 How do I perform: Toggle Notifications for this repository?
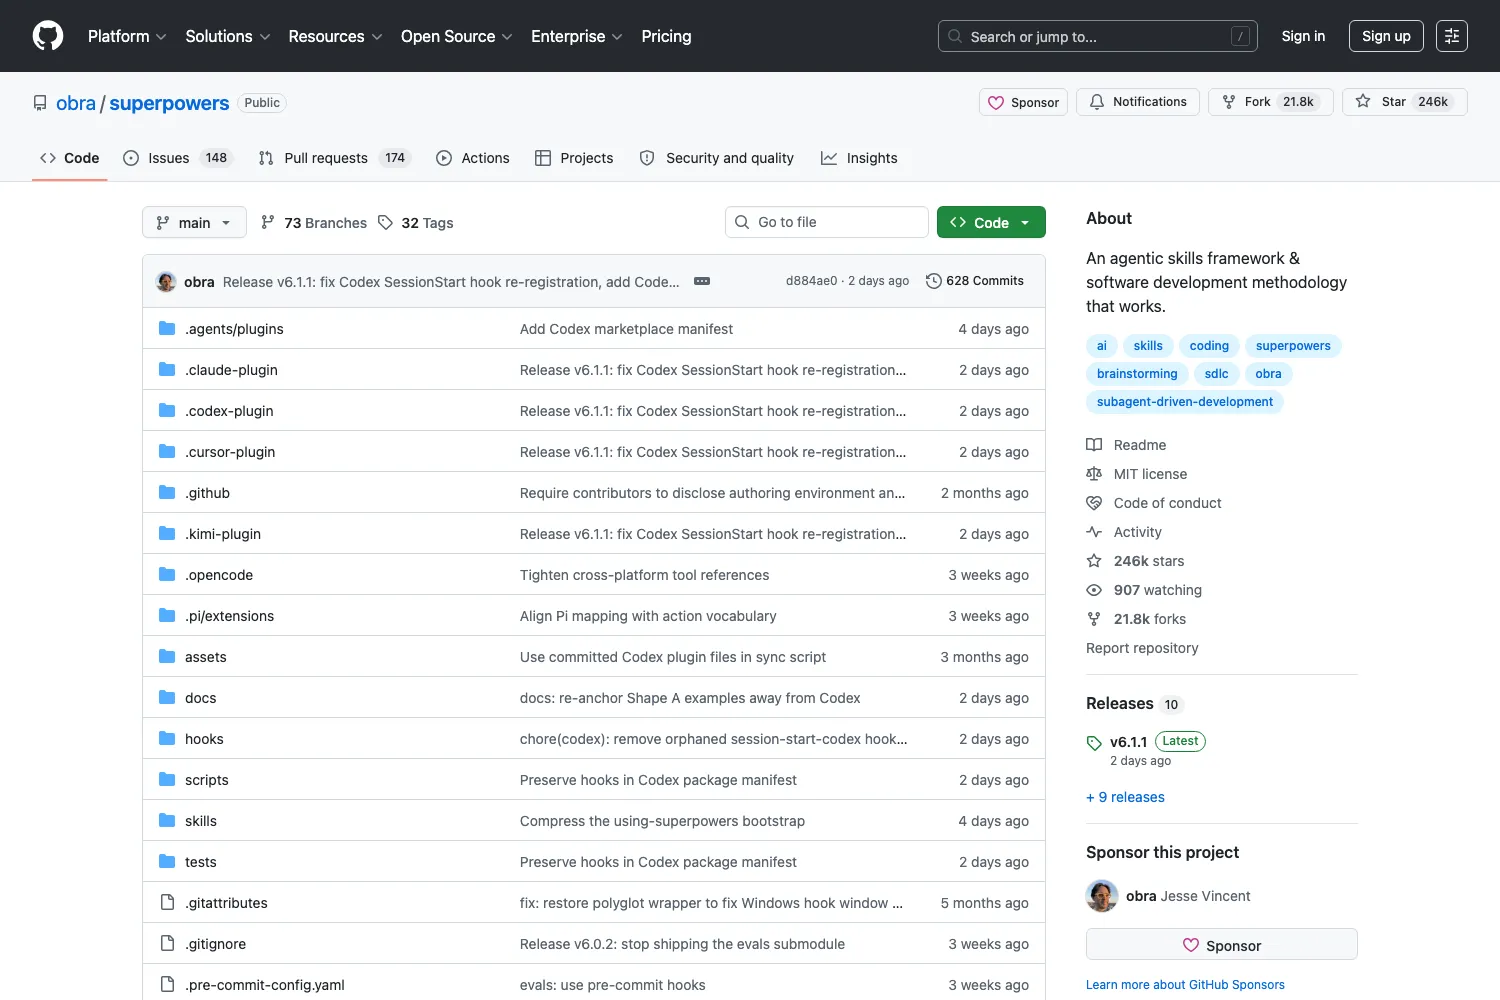1138,102
